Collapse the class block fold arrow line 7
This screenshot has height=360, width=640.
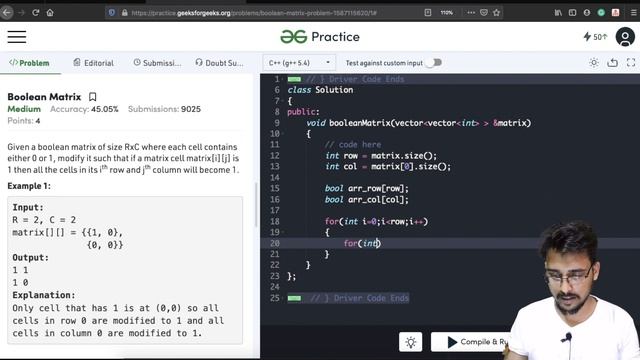pyautogui.click(x=283, y=101)
